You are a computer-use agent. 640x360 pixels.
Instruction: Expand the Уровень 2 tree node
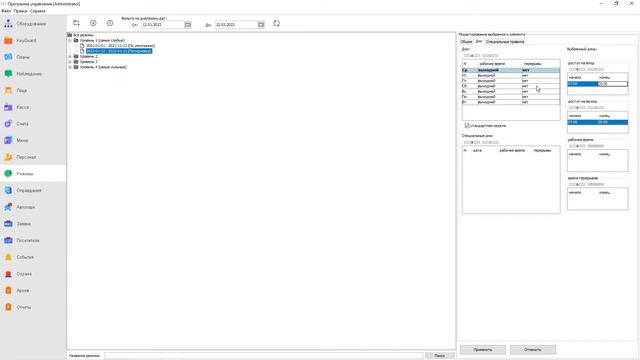(x=70, y=56)
